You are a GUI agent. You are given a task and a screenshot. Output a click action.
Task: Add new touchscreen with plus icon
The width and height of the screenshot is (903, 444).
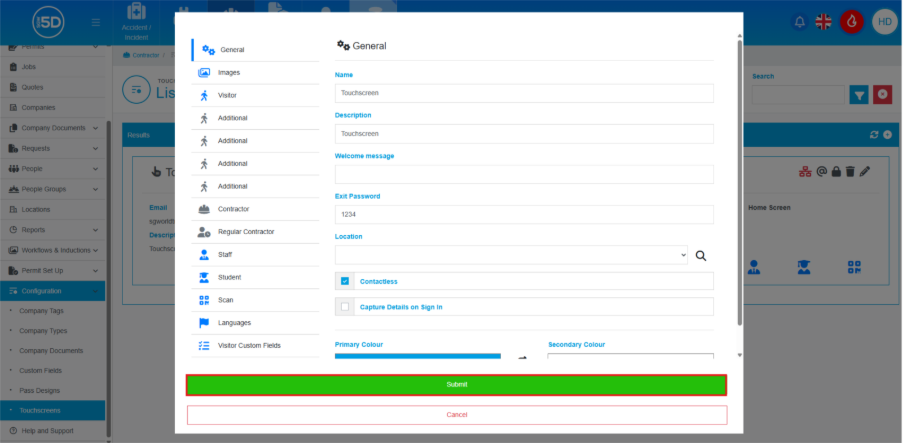887,135
